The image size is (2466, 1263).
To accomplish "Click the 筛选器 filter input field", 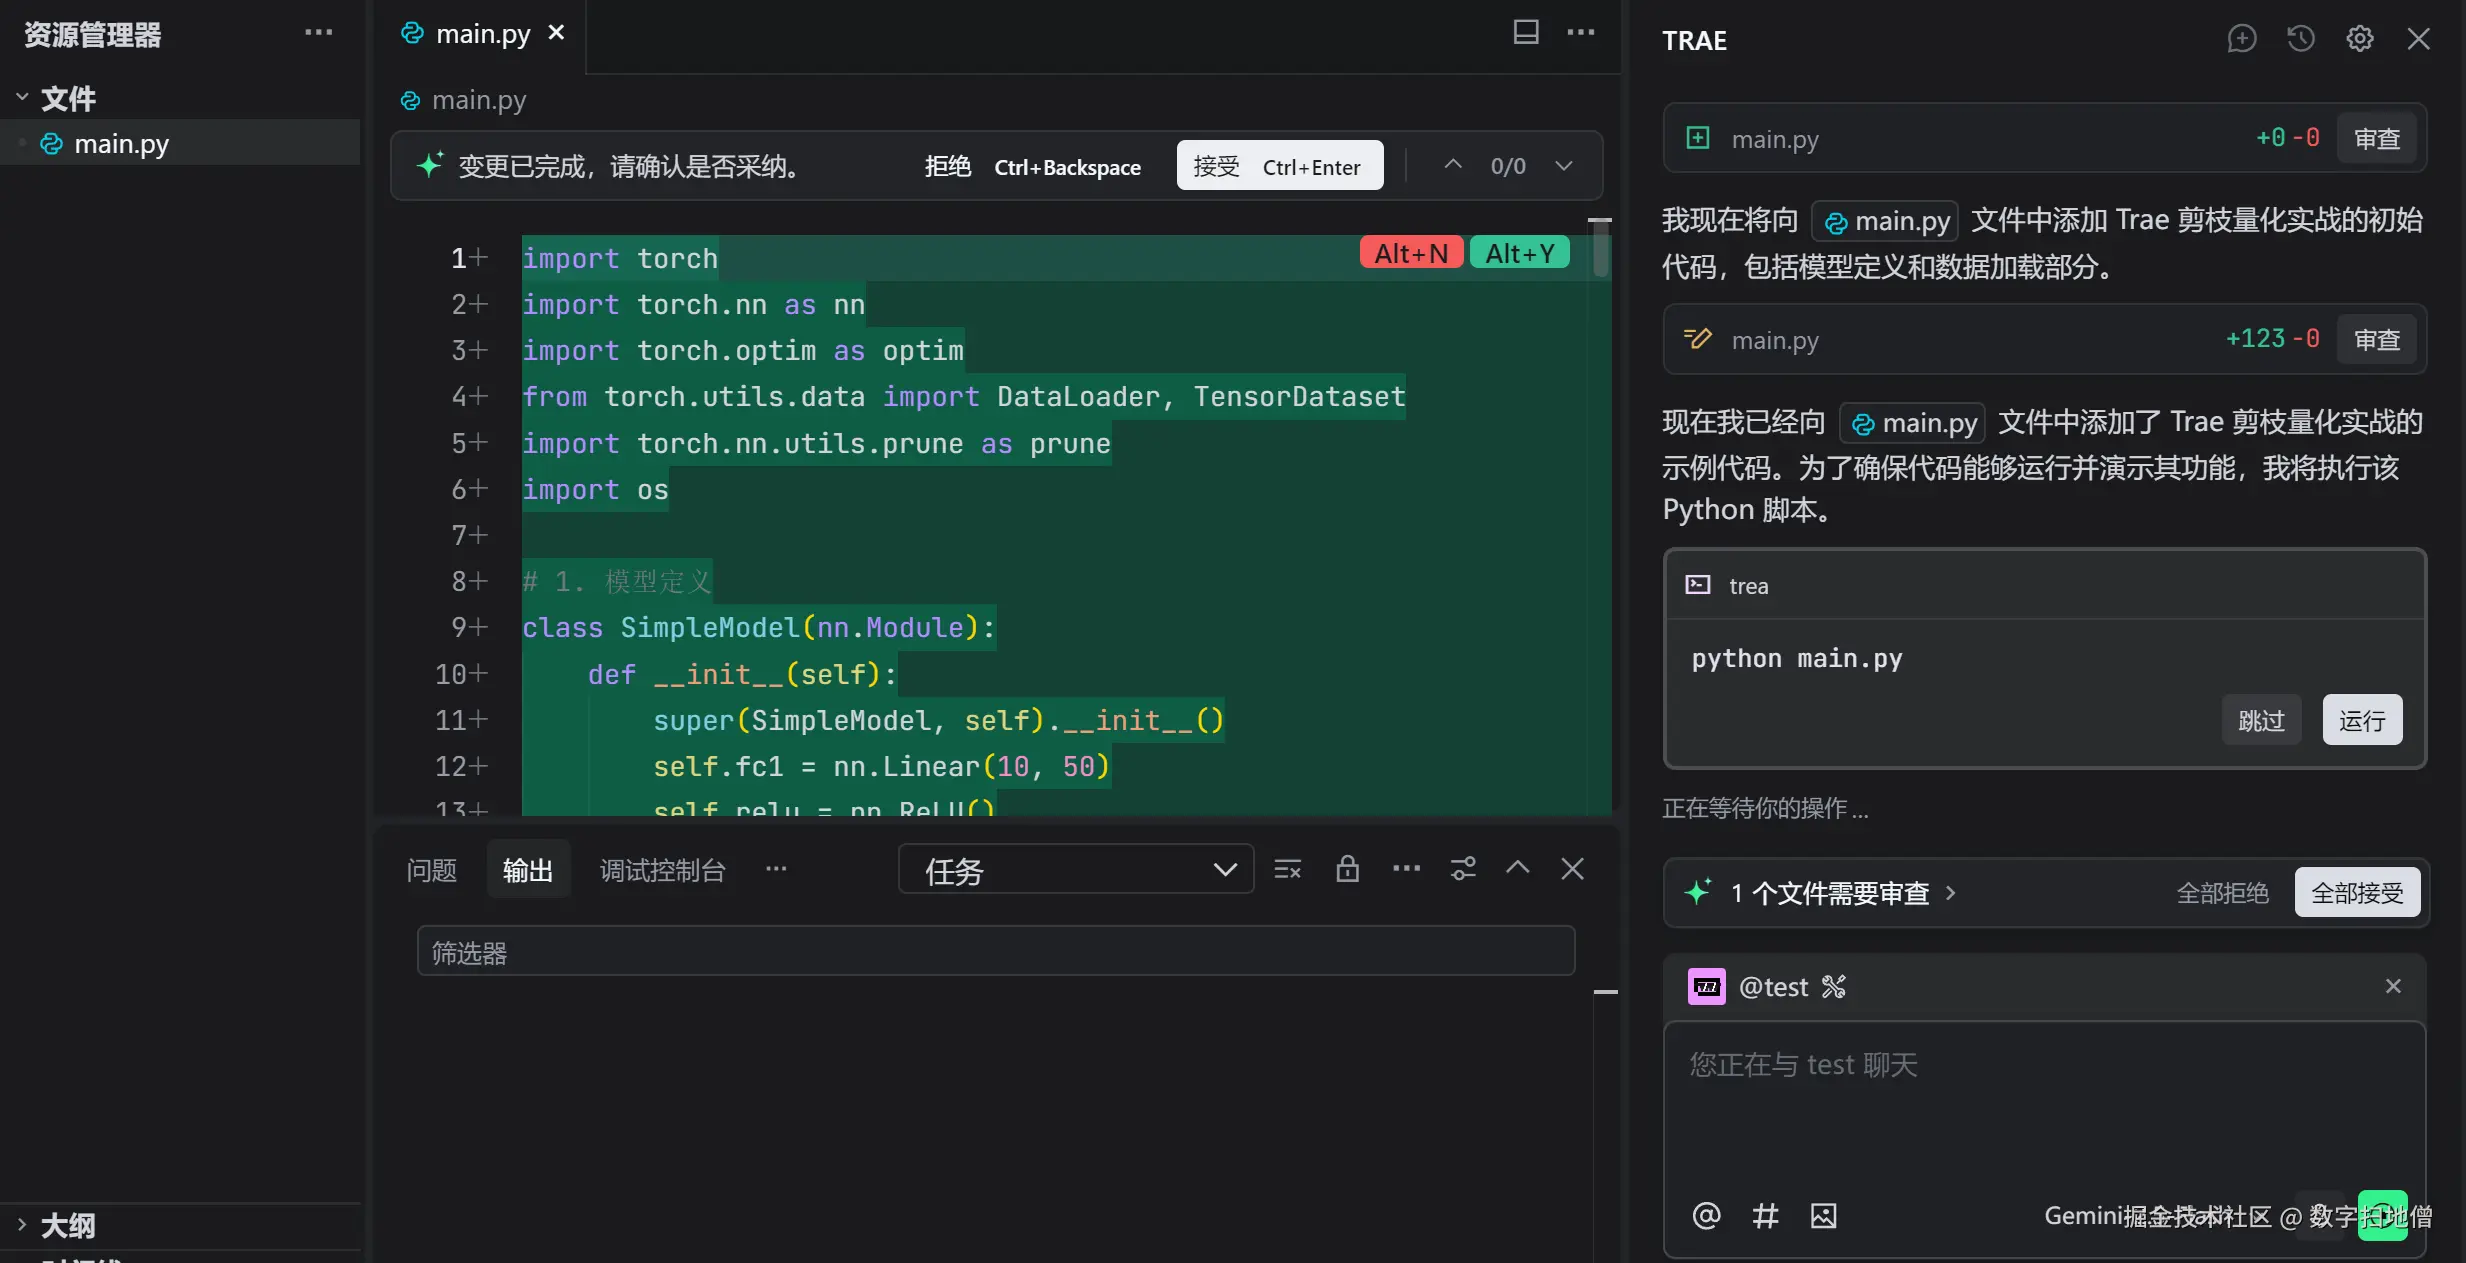I will pyautogui.click(x=995, y=952).
